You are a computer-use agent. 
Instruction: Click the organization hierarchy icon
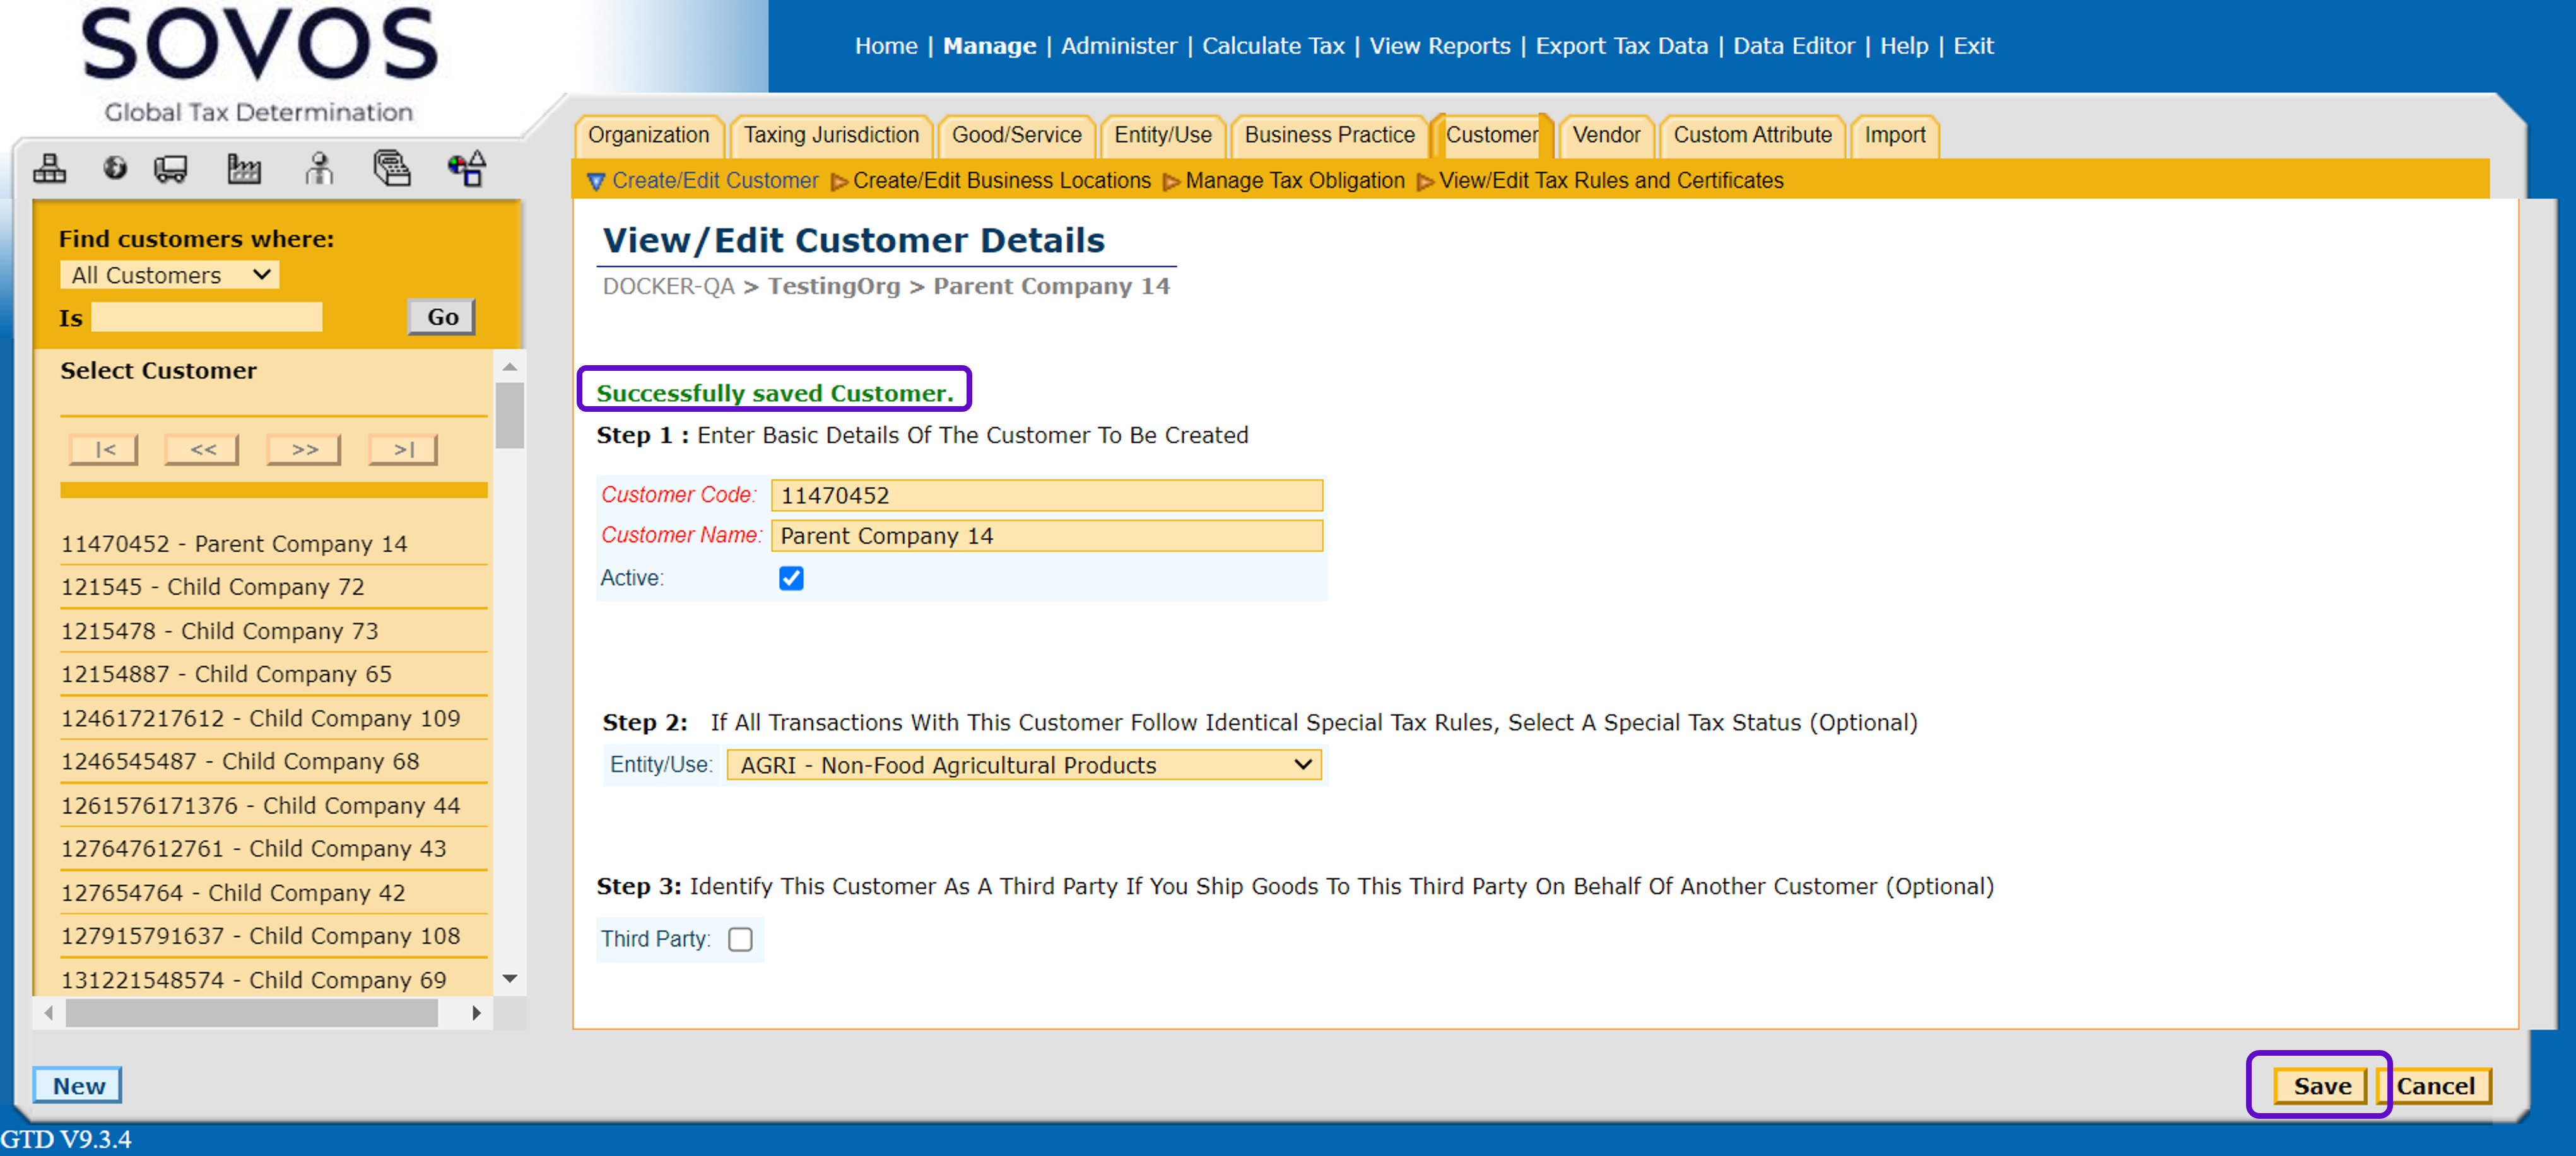tap(49, 168)
